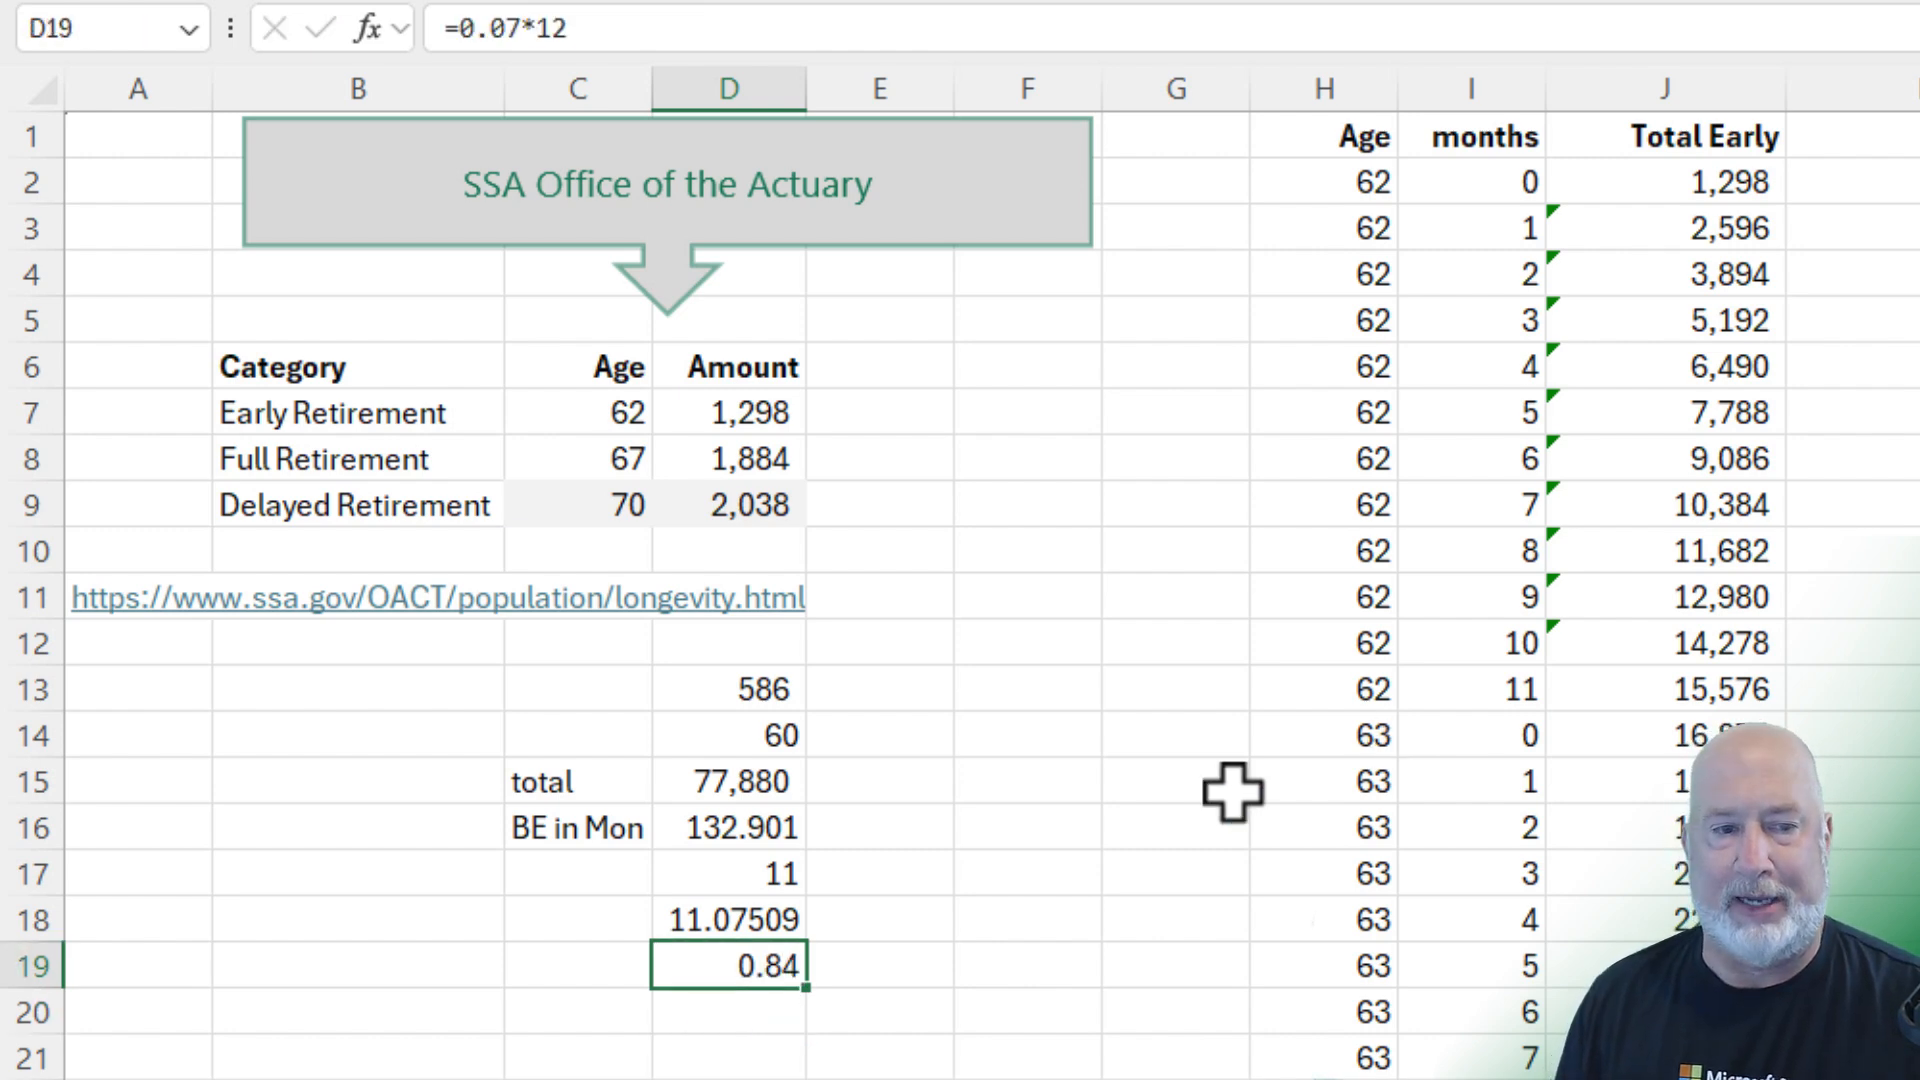Image resolution: width=1920 pixels, height=1080 pixels.
Task: Click the Enter checkmark in formula bar
Action: (x=320, y=28)
